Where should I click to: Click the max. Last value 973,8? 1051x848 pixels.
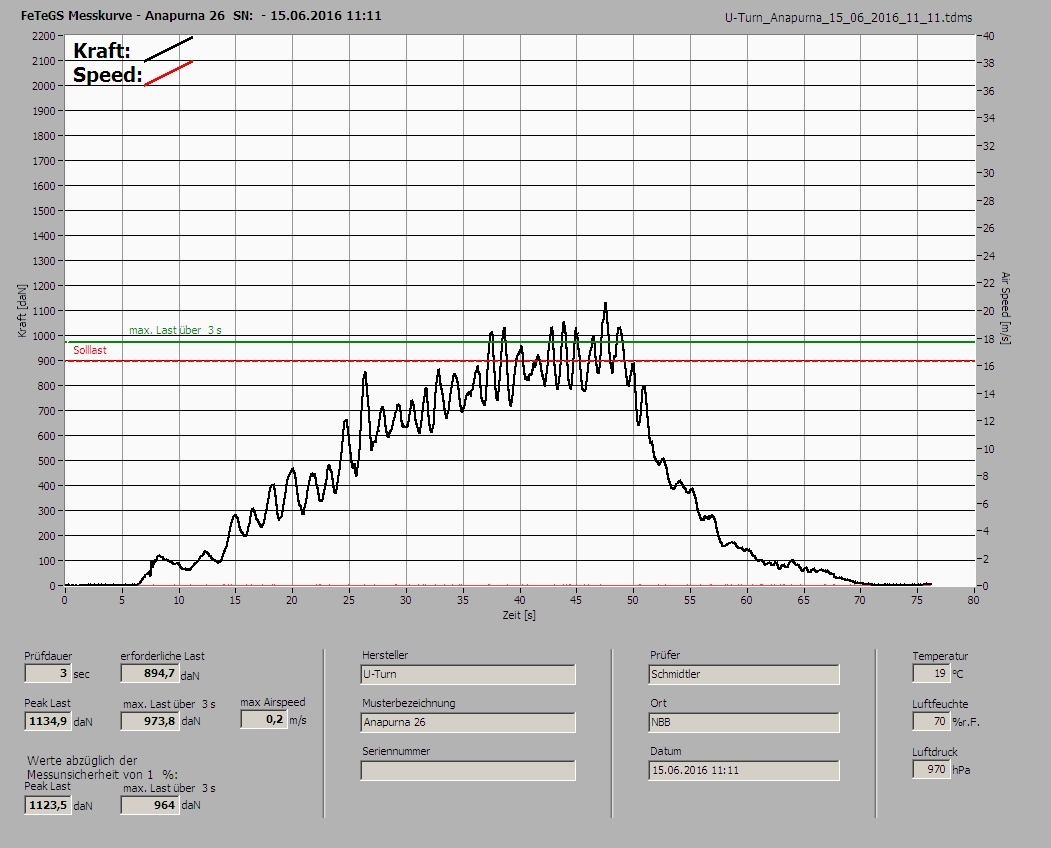coord(149,721)
